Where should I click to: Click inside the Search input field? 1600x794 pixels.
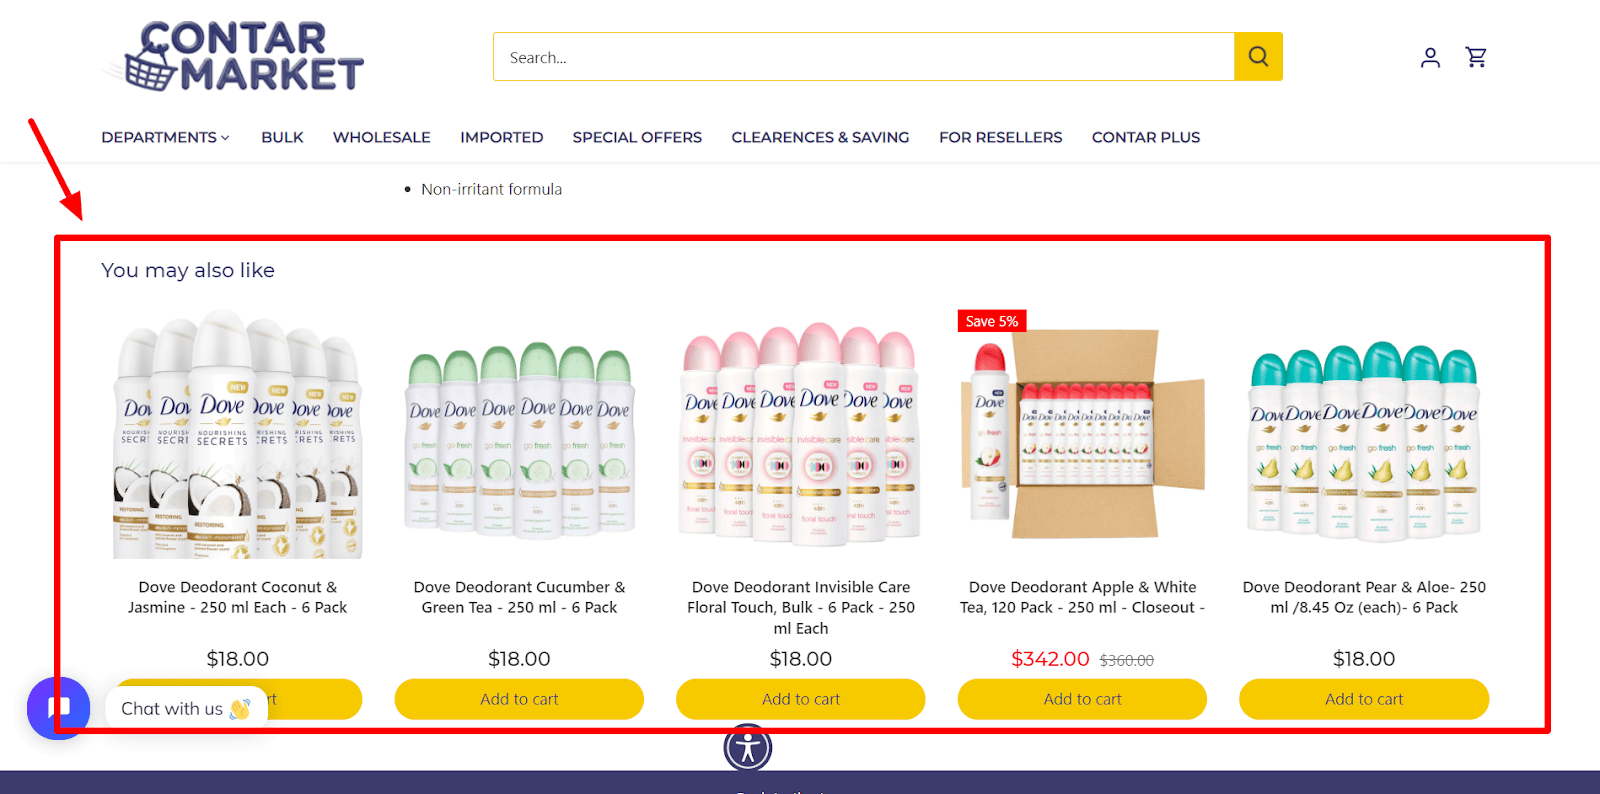point(864,57)
